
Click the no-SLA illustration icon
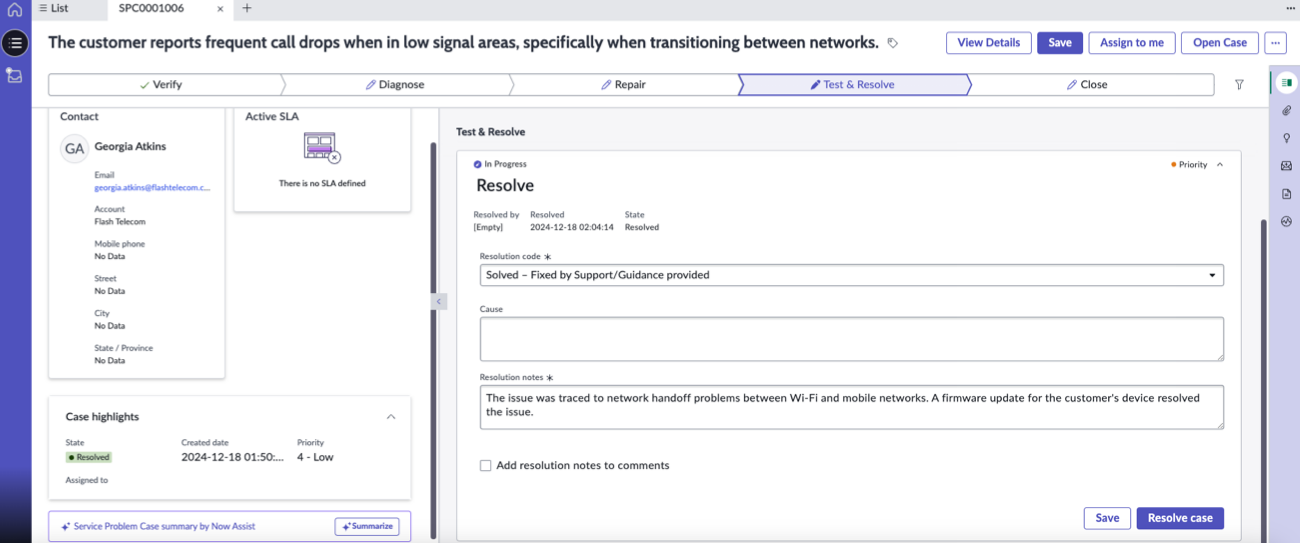coord(322,148)
